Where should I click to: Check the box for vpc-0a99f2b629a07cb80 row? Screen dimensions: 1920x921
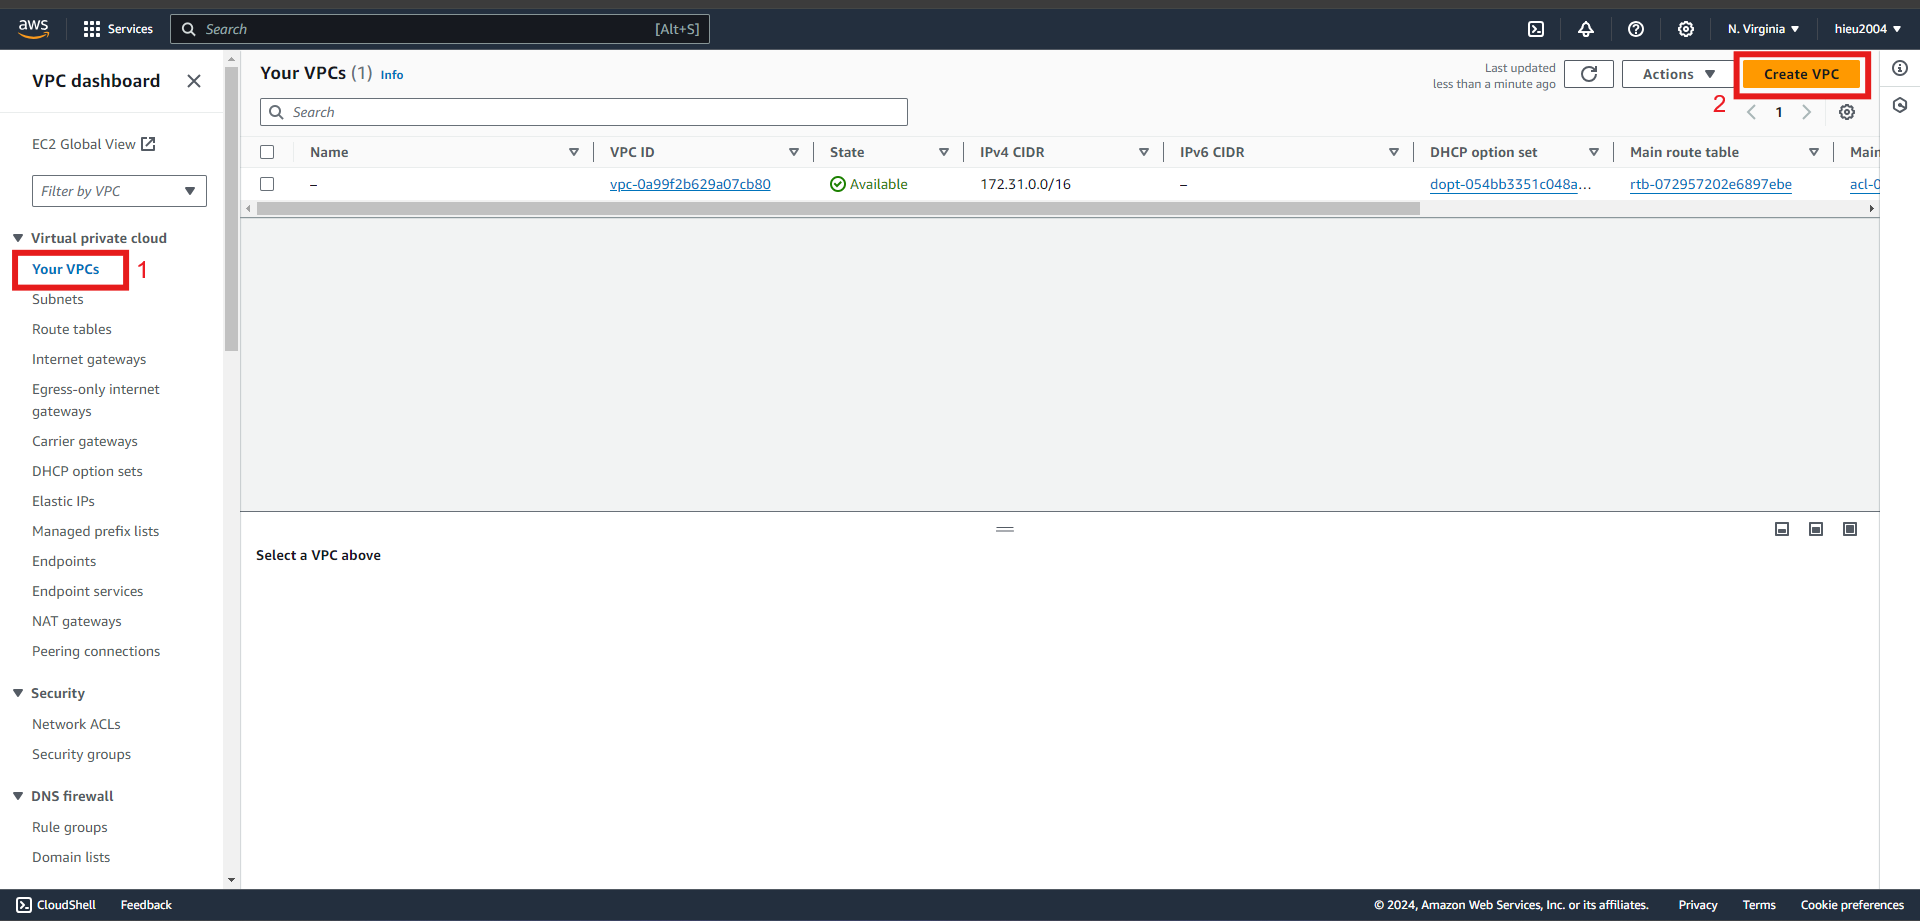(x=267, y=184)
